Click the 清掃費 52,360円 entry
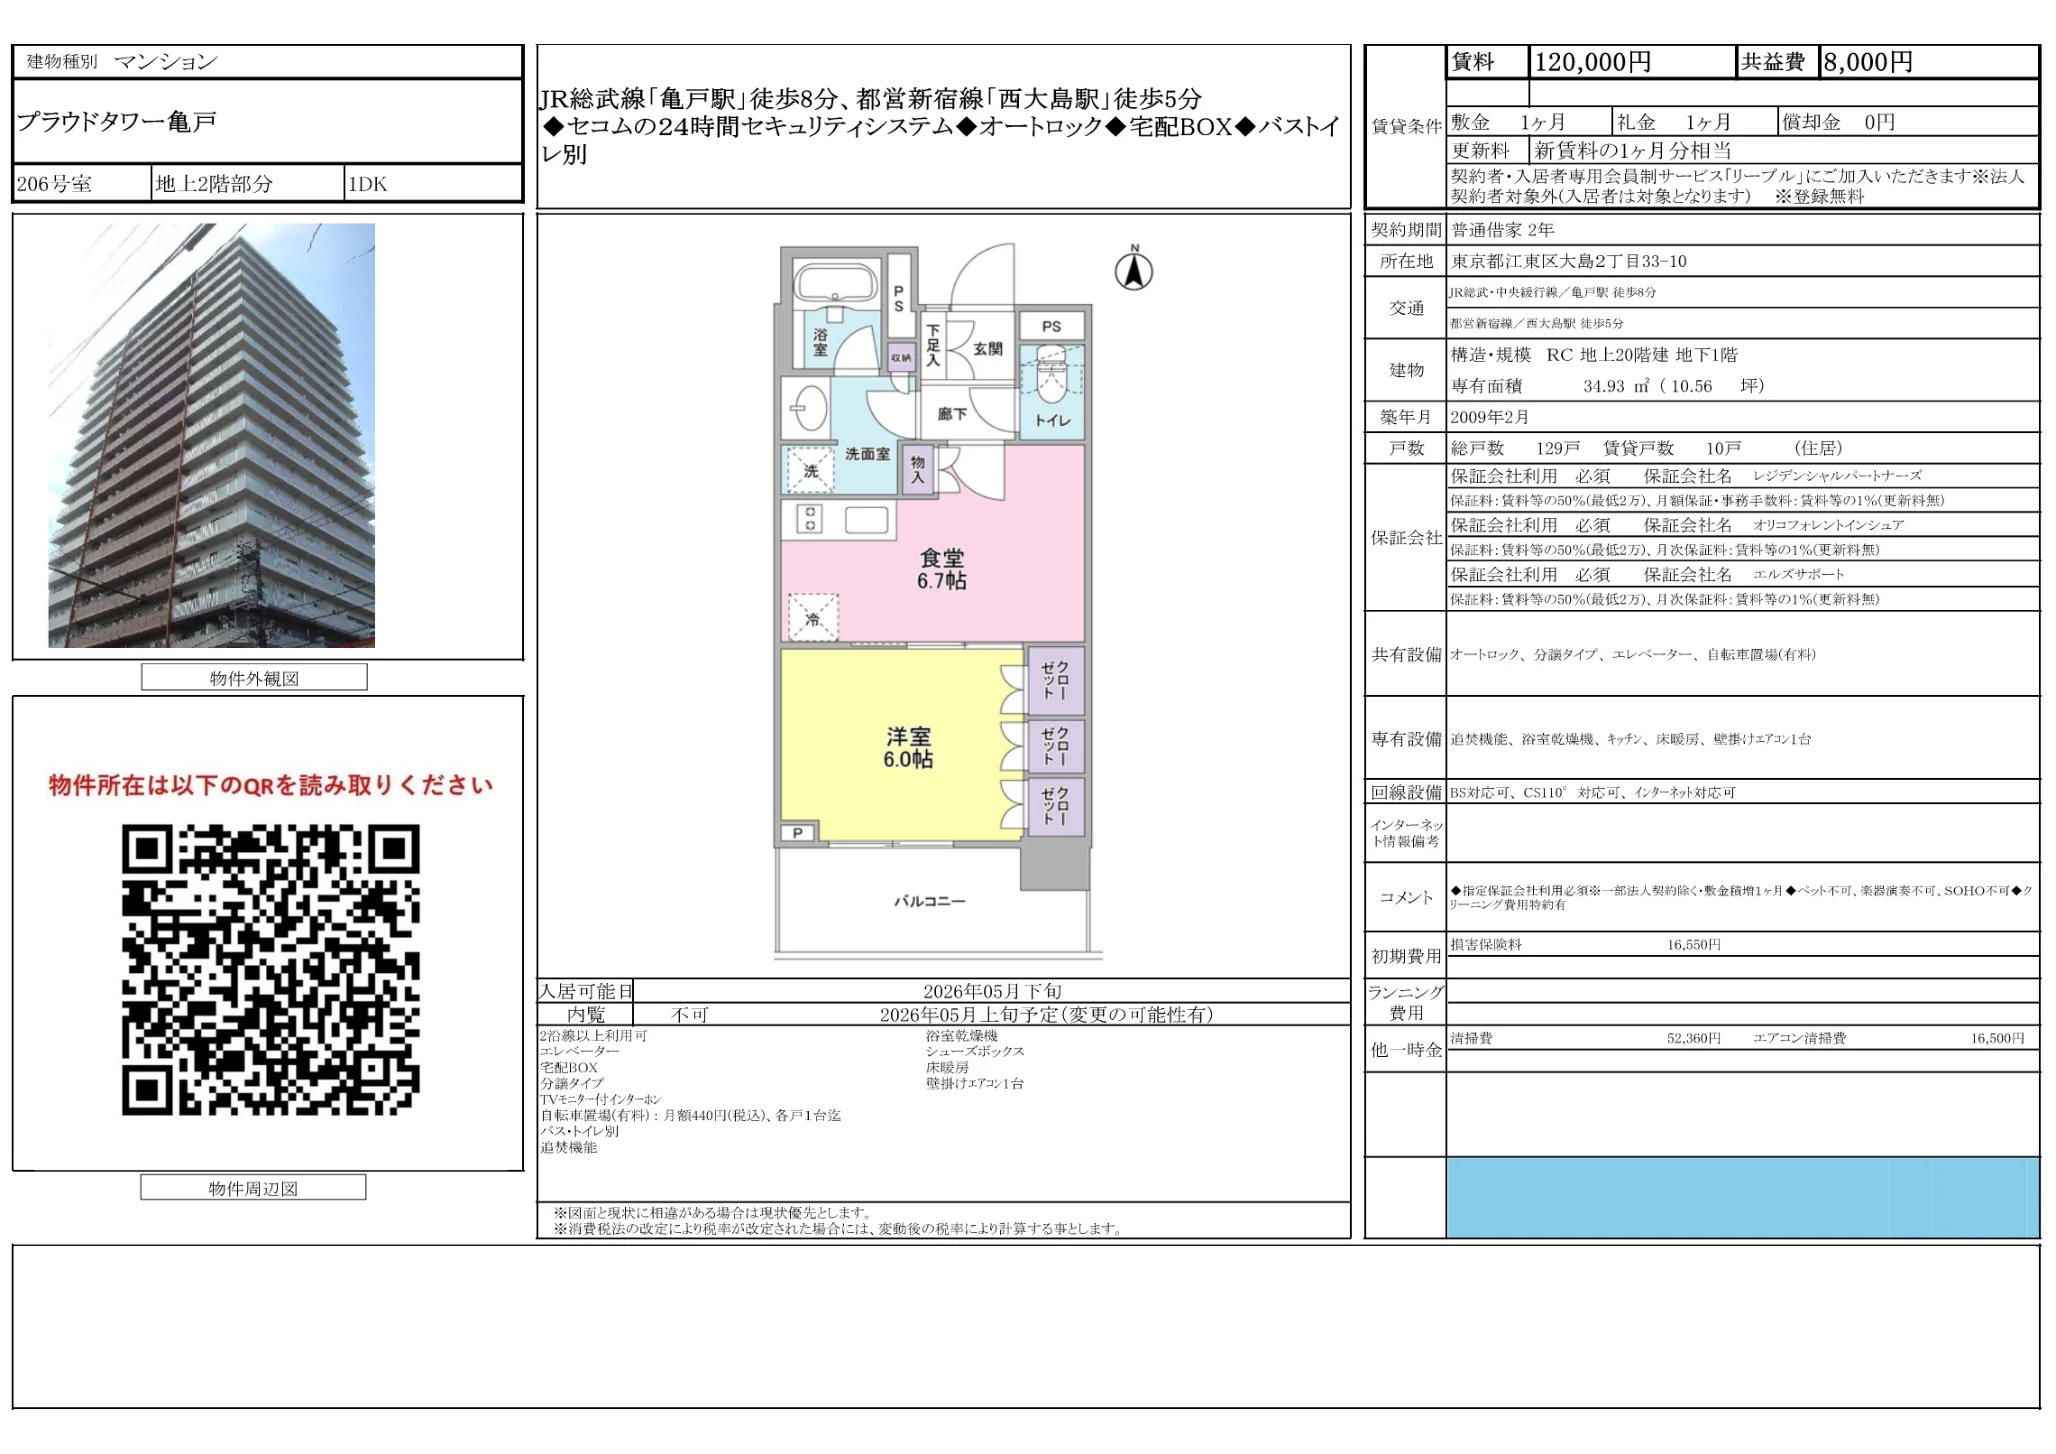 (1586, 1038)
